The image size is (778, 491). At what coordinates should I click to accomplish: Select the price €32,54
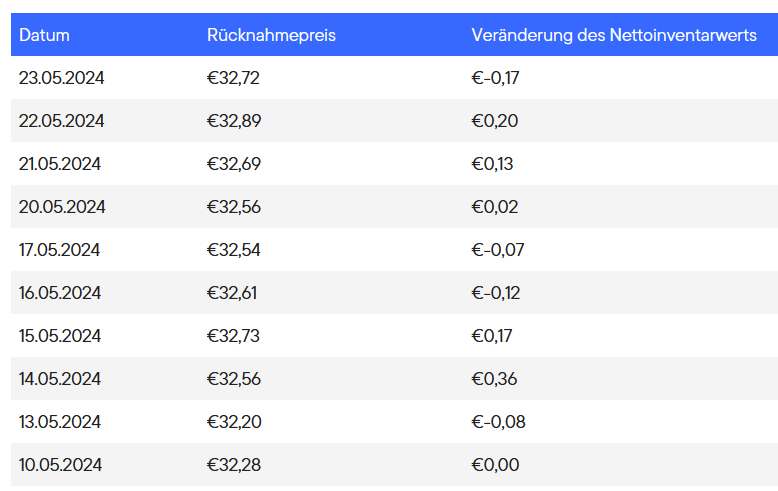(x=233, y=250)
